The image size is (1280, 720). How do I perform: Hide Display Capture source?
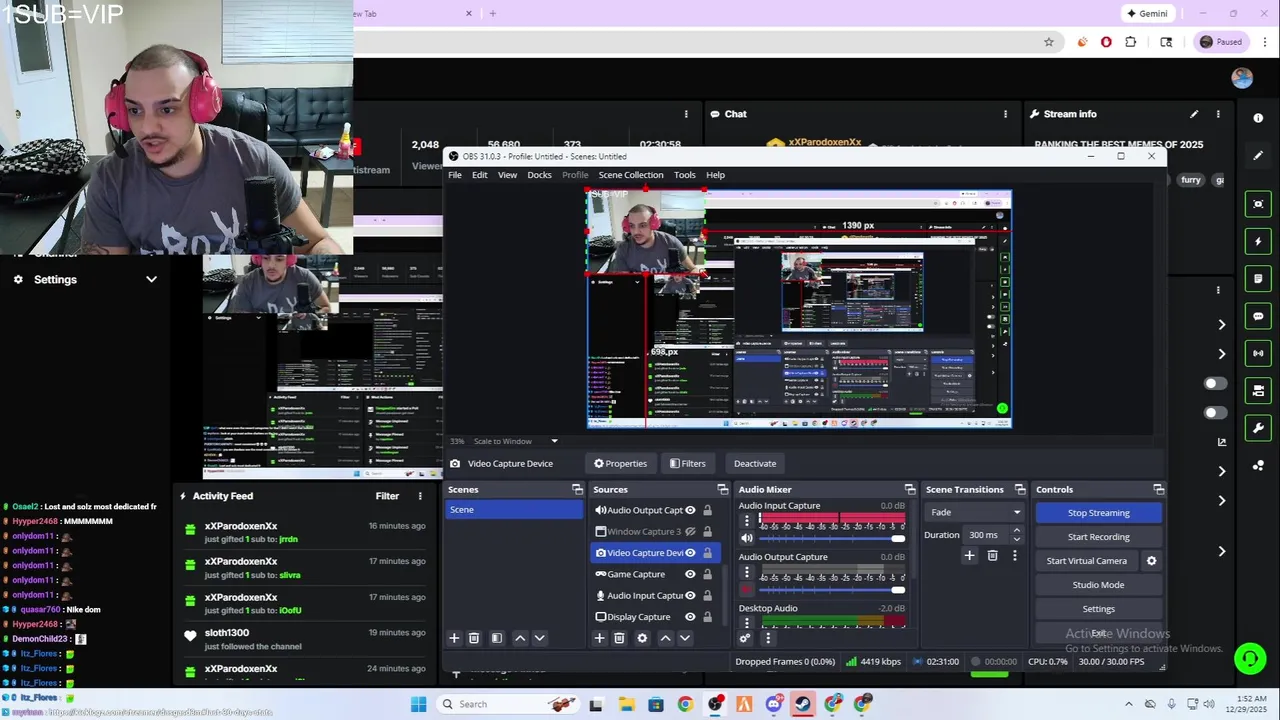[690, 617]
